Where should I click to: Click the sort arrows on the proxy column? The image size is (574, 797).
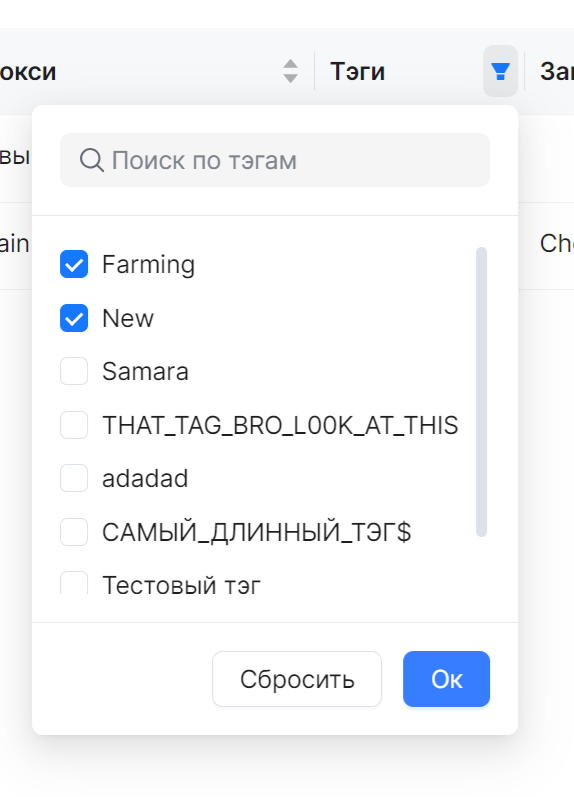290,71
